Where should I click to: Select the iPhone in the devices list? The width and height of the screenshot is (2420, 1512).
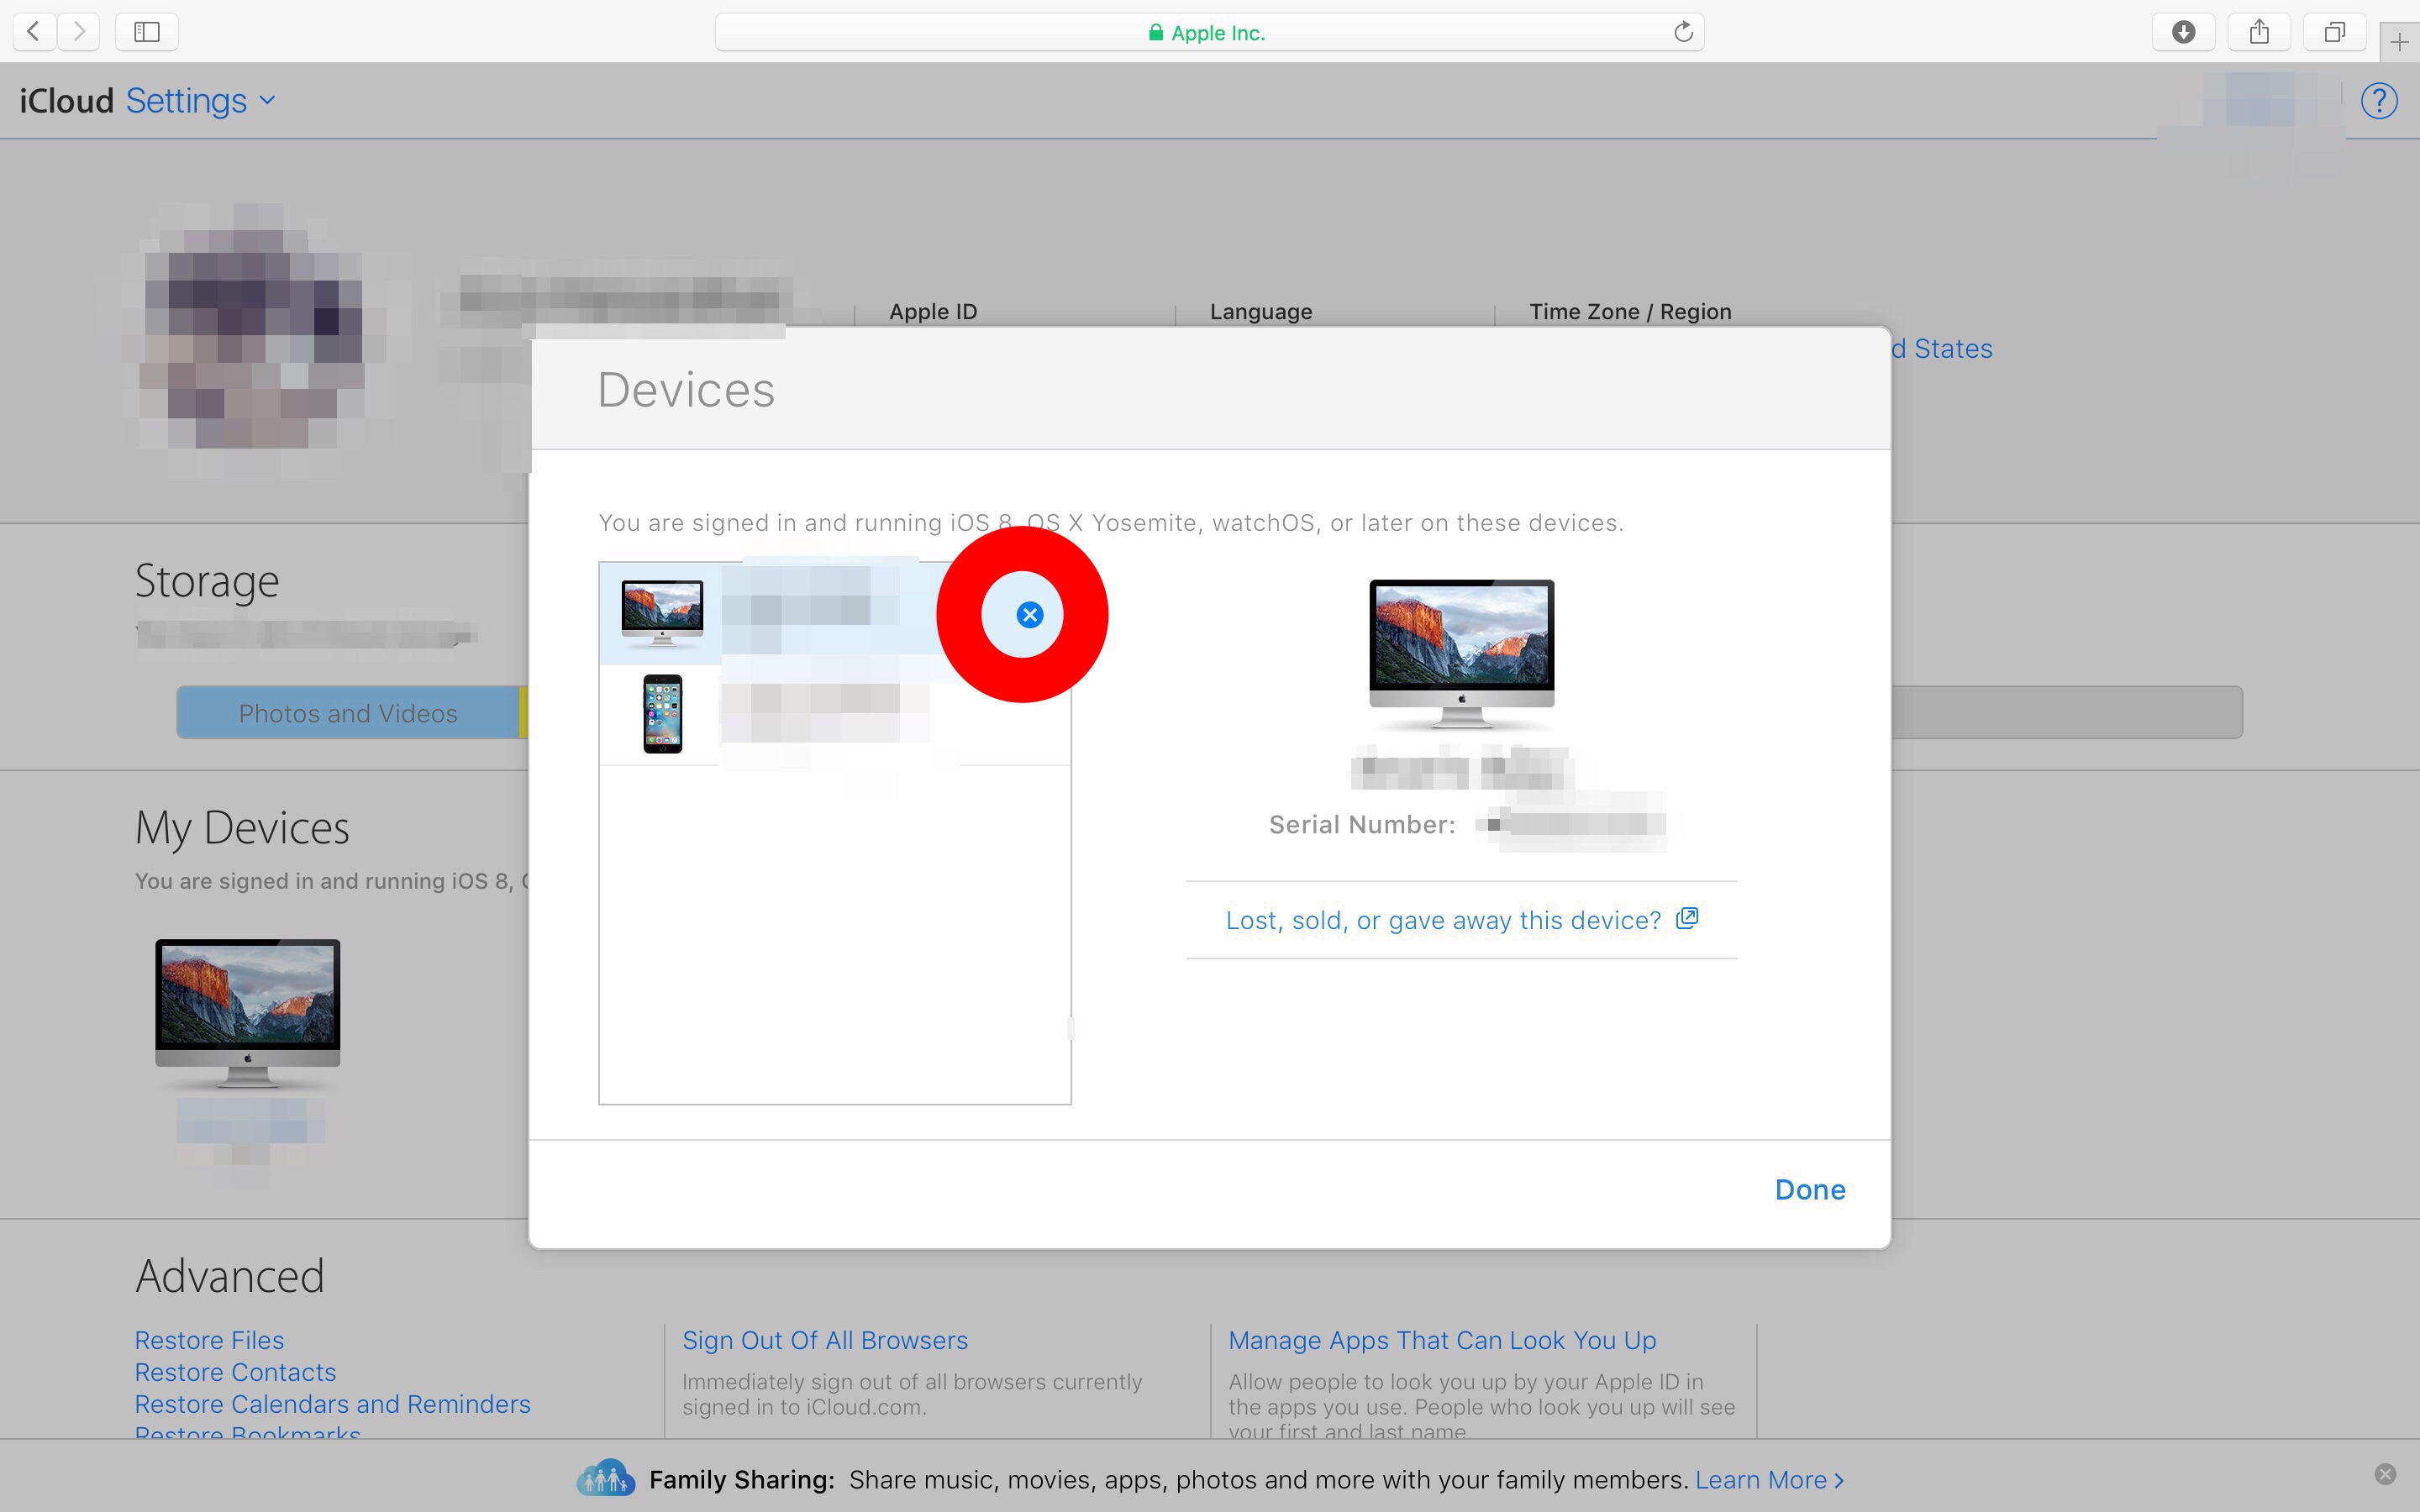pyautogui.click(x=662, y=714)
